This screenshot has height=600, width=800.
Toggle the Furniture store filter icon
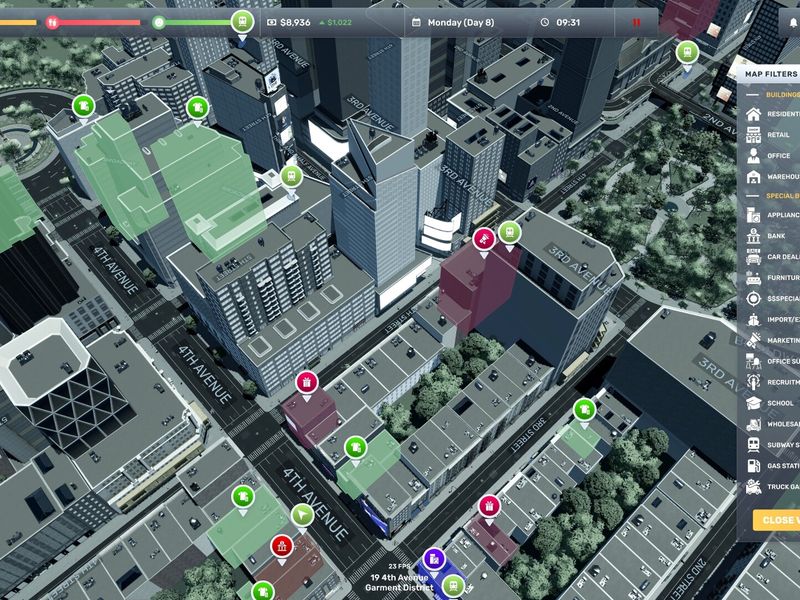pos(754,278)
